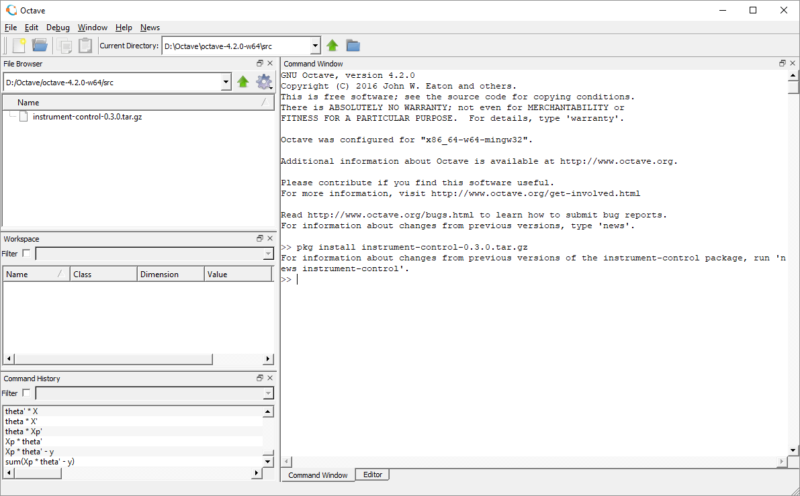The image size is (800, 496).
Task: Open the Workspace filter dropdown
Action: tap(268, 254)
